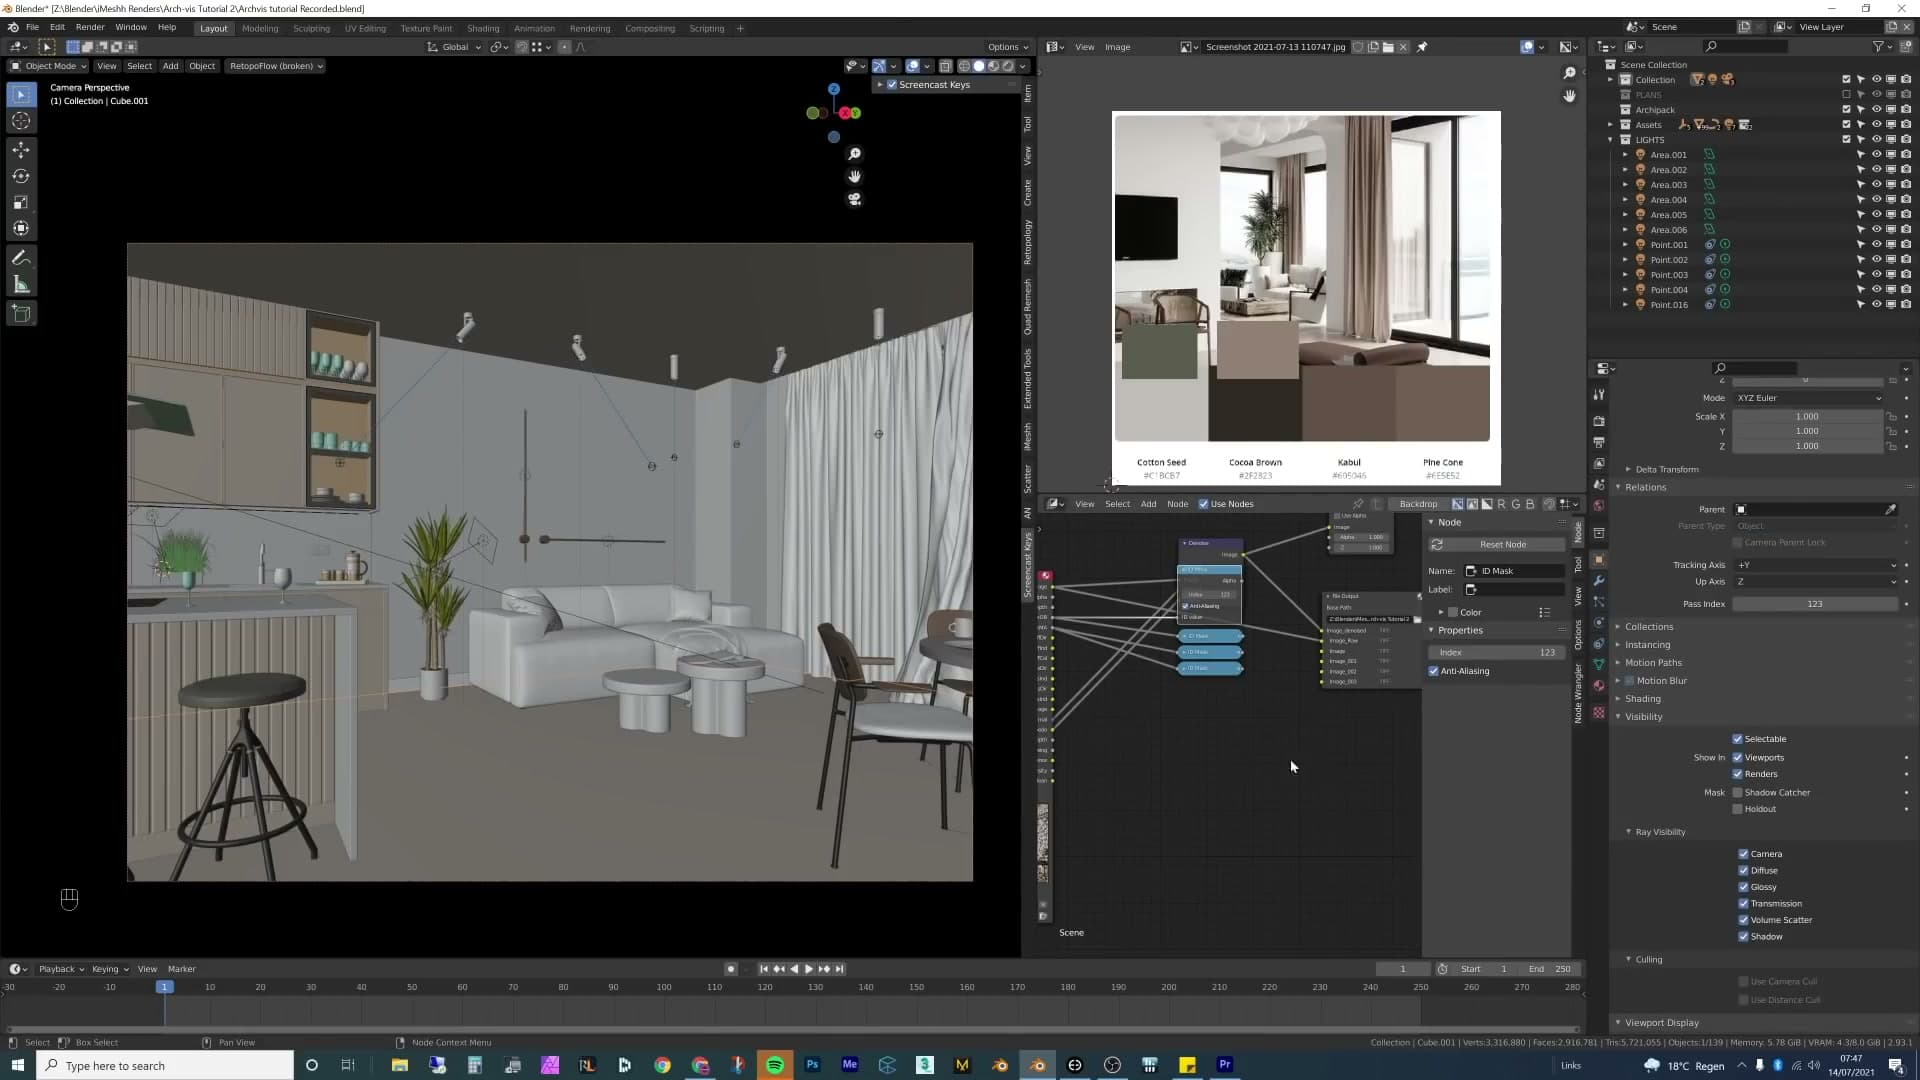1920x1080 pixels.
Task: Activate the Rotate tool
Action: 21,176
